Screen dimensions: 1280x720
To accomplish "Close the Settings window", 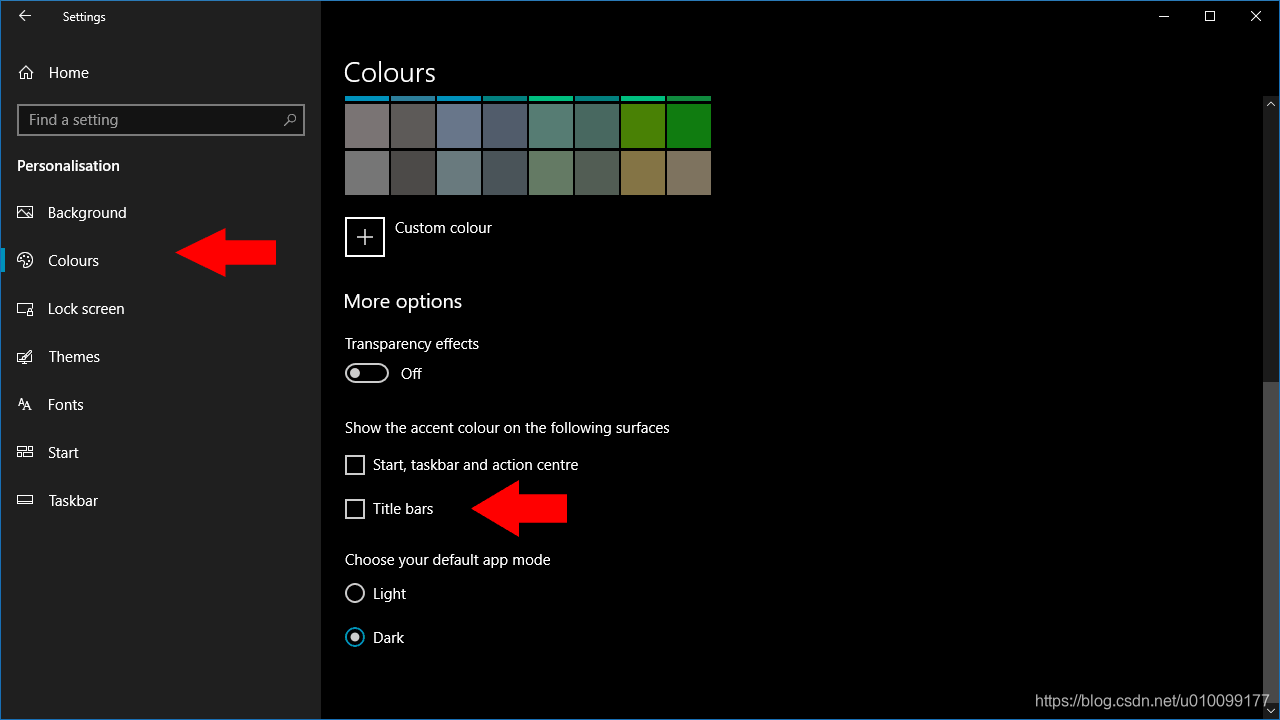I will coord(1256,16).
